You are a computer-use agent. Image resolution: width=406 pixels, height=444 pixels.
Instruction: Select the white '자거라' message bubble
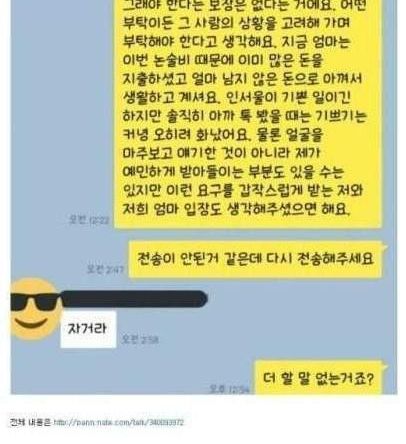coord(88,329)
